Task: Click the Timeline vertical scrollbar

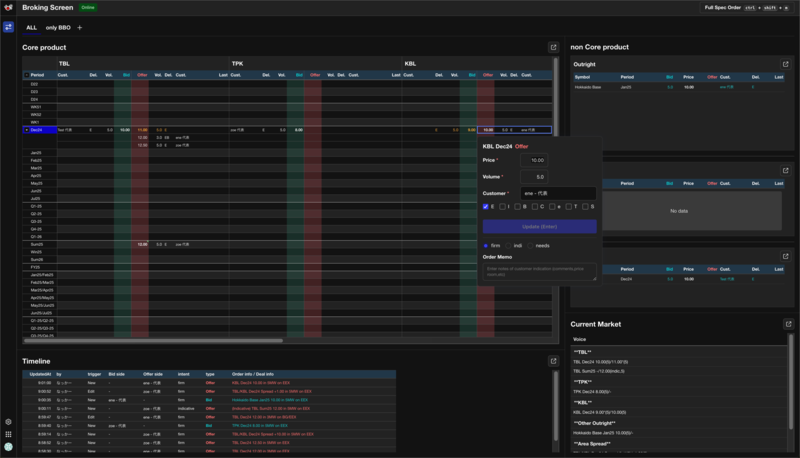Action: tap(556, 405)
